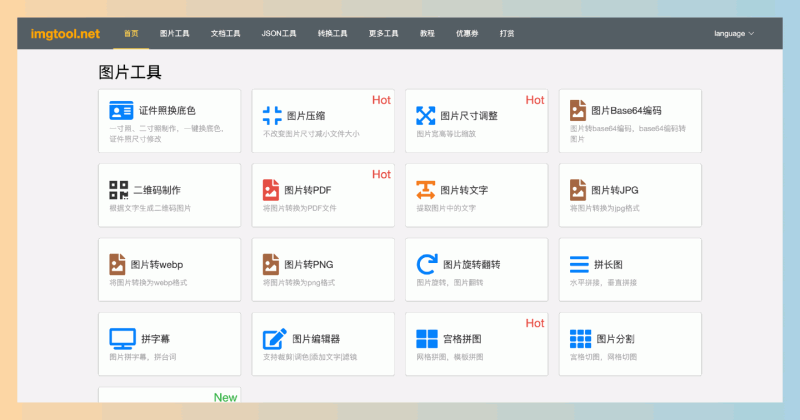Click the Hot badge on 图片转PDF card
The height and width of the screenshot is (420, 800).
point(381,175)
